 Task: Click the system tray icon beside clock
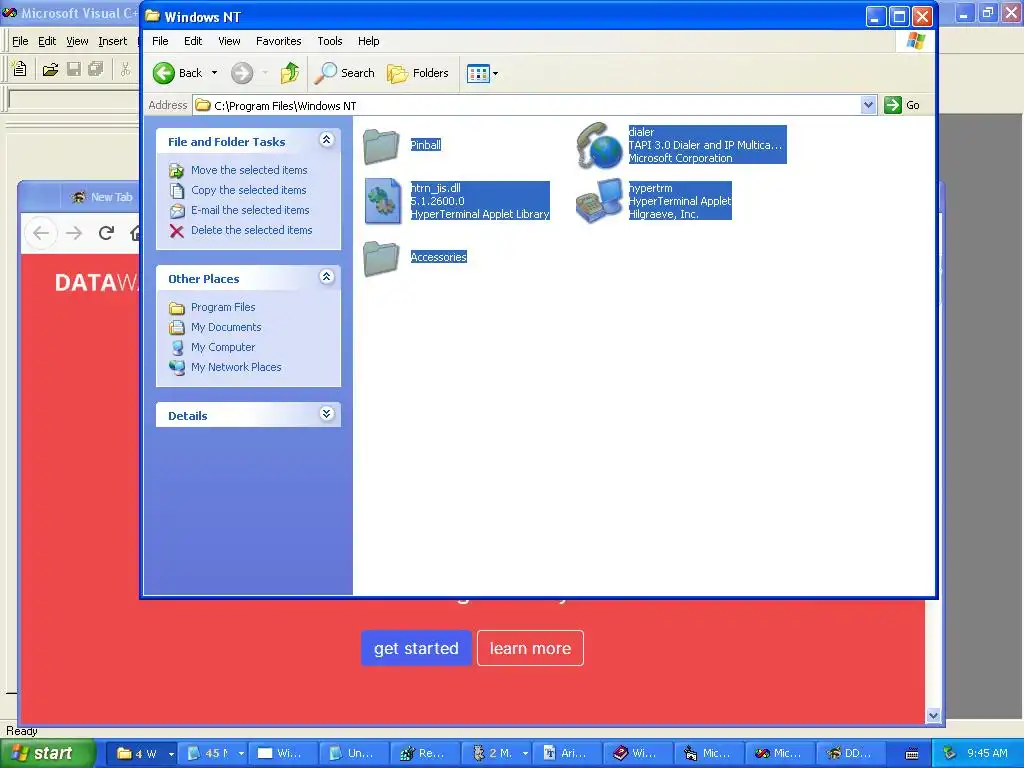[949, 753]
